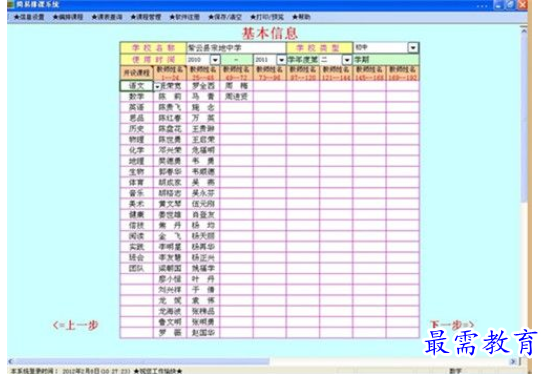Click the vertical scrollbar up arrow
Image resolution: width=546 pixels, height=374 pixels.
pos(524,31)
